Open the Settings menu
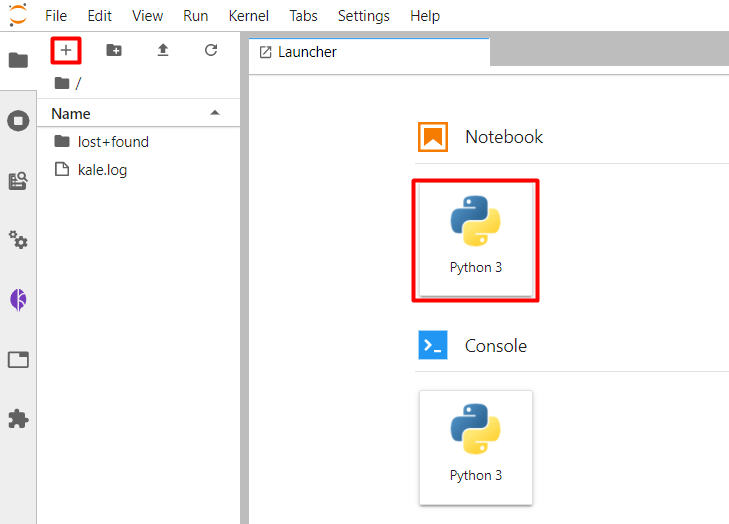Screen dimensions: 729x524 364,16
